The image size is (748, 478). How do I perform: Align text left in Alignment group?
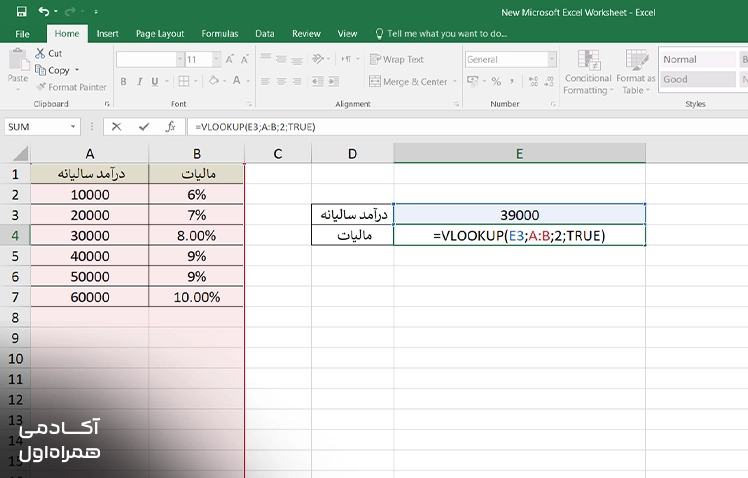[x=266, y=81]
